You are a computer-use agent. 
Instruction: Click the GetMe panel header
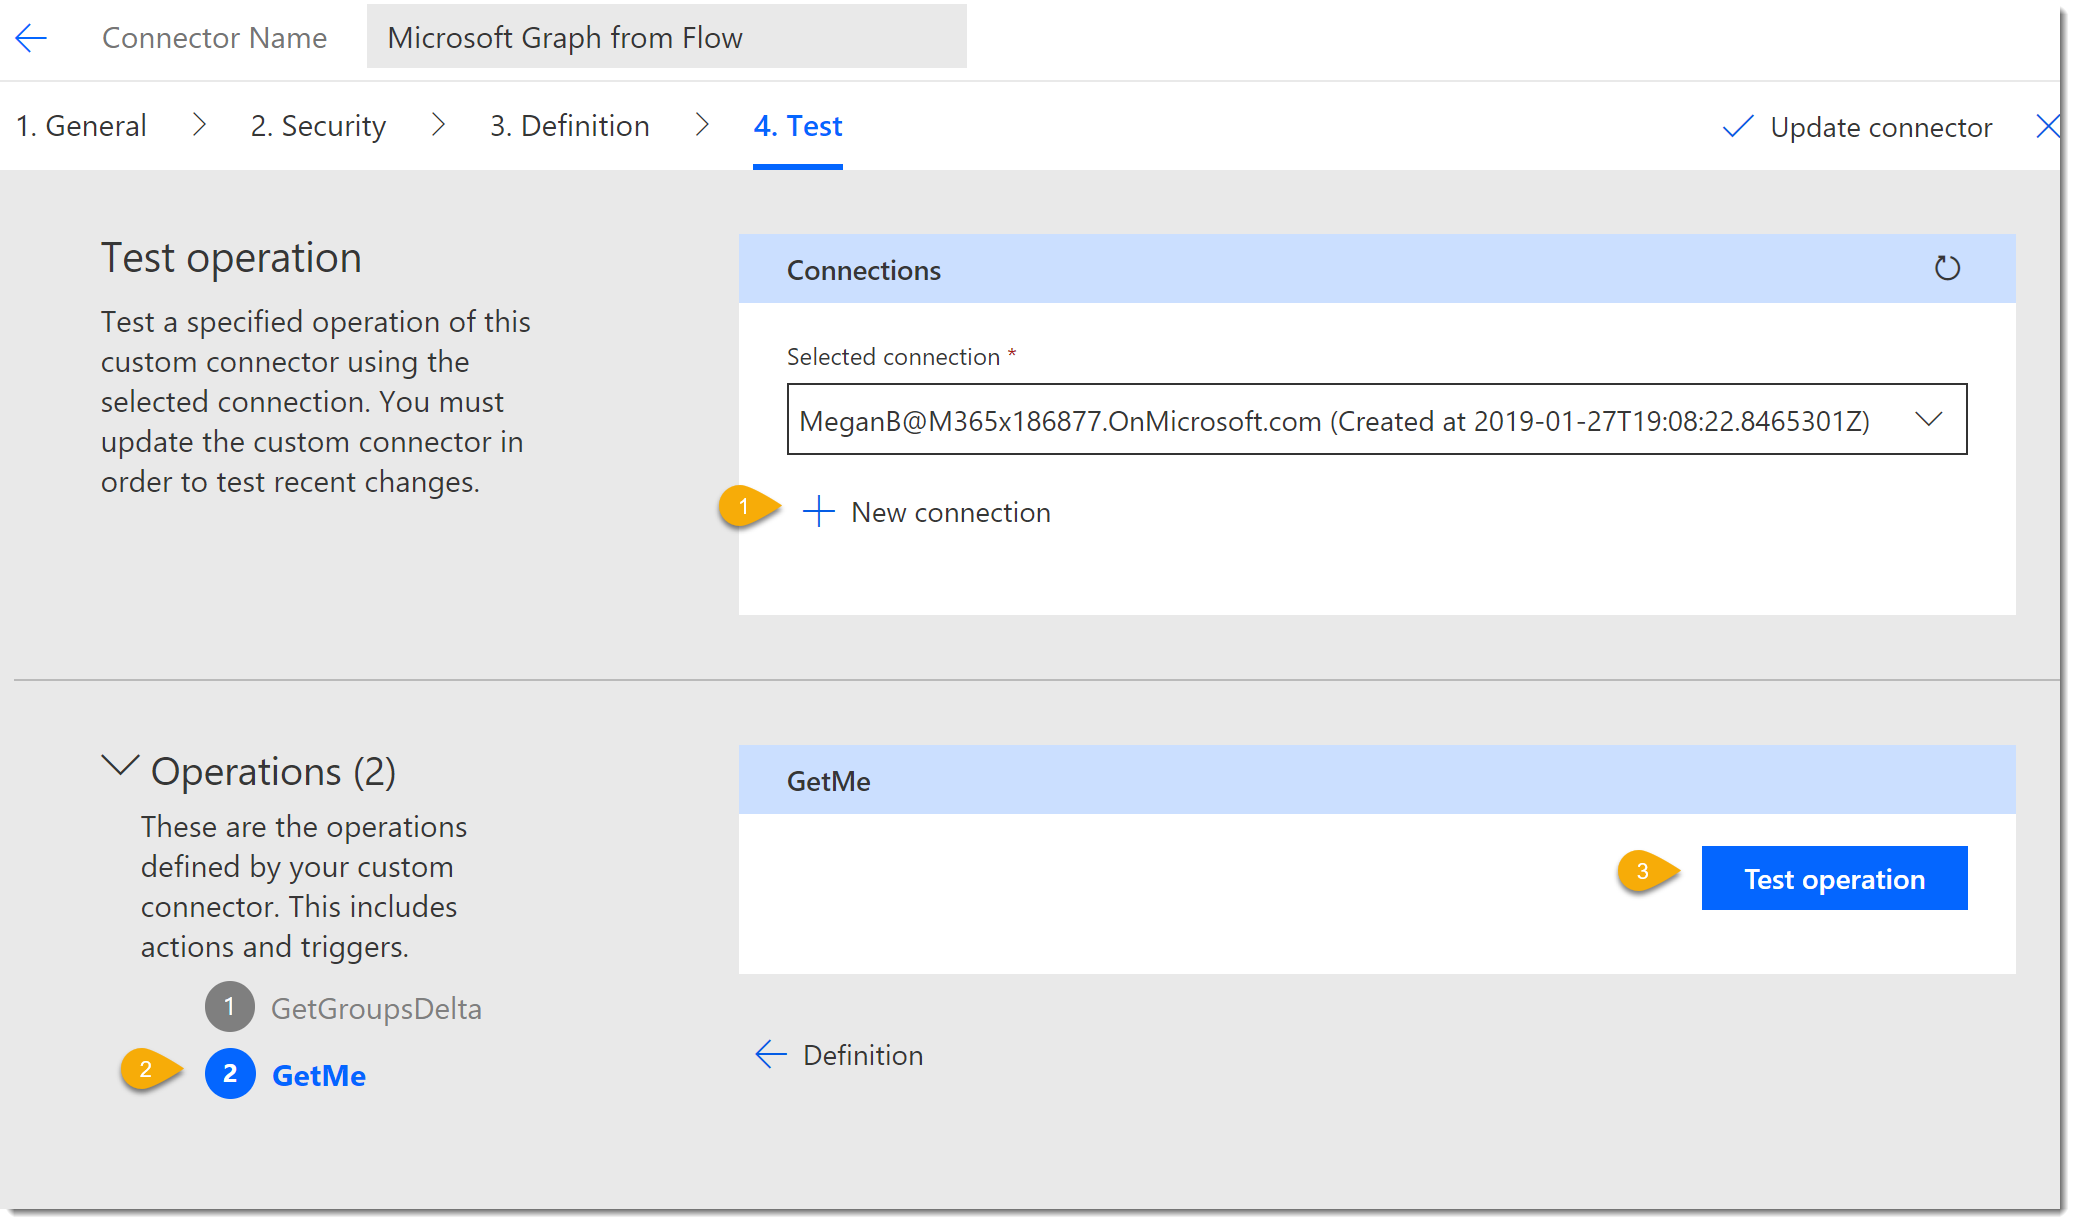pos(1376,780)
